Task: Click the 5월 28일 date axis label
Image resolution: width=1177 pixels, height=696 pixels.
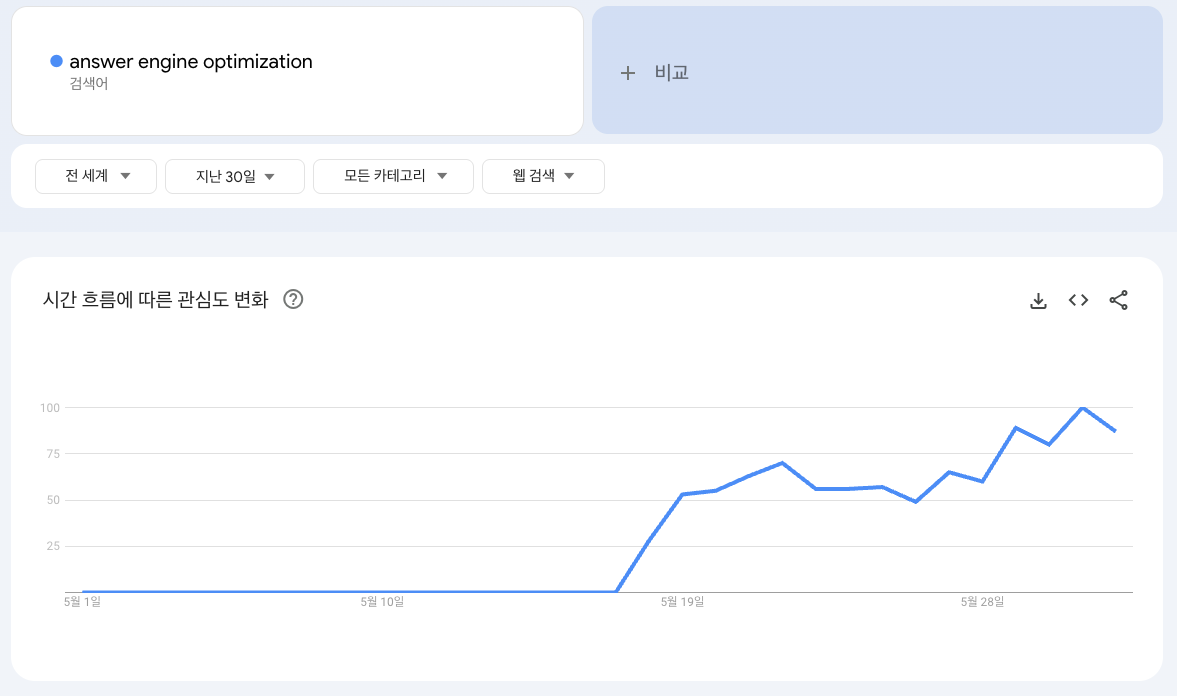Action: pyautogui.click(x=982, y=602)
